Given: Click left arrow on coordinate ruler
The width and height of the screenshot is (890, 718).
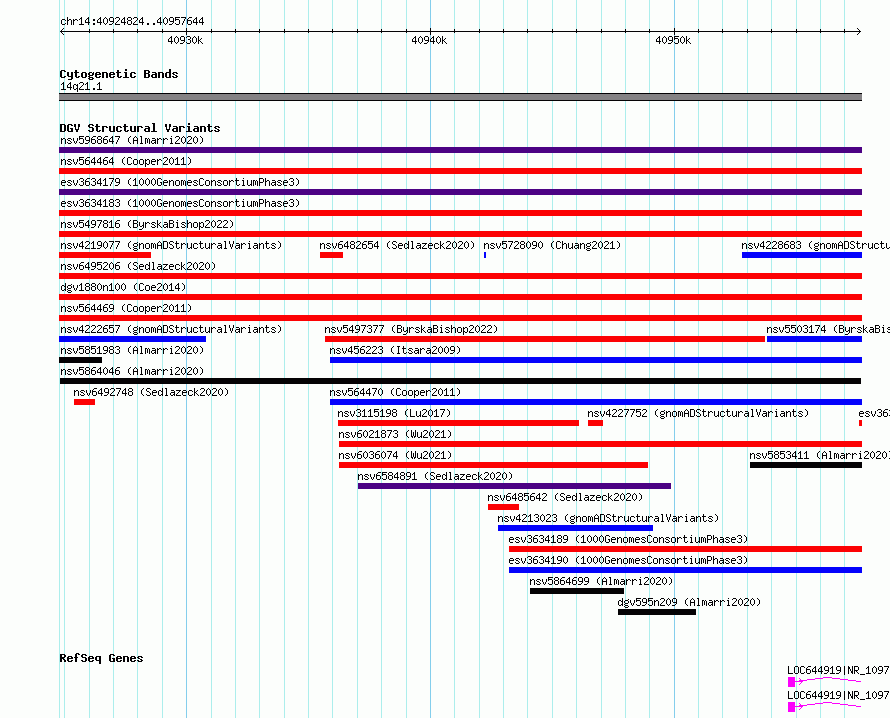Looking at the screenshot, I should [62, 32].
